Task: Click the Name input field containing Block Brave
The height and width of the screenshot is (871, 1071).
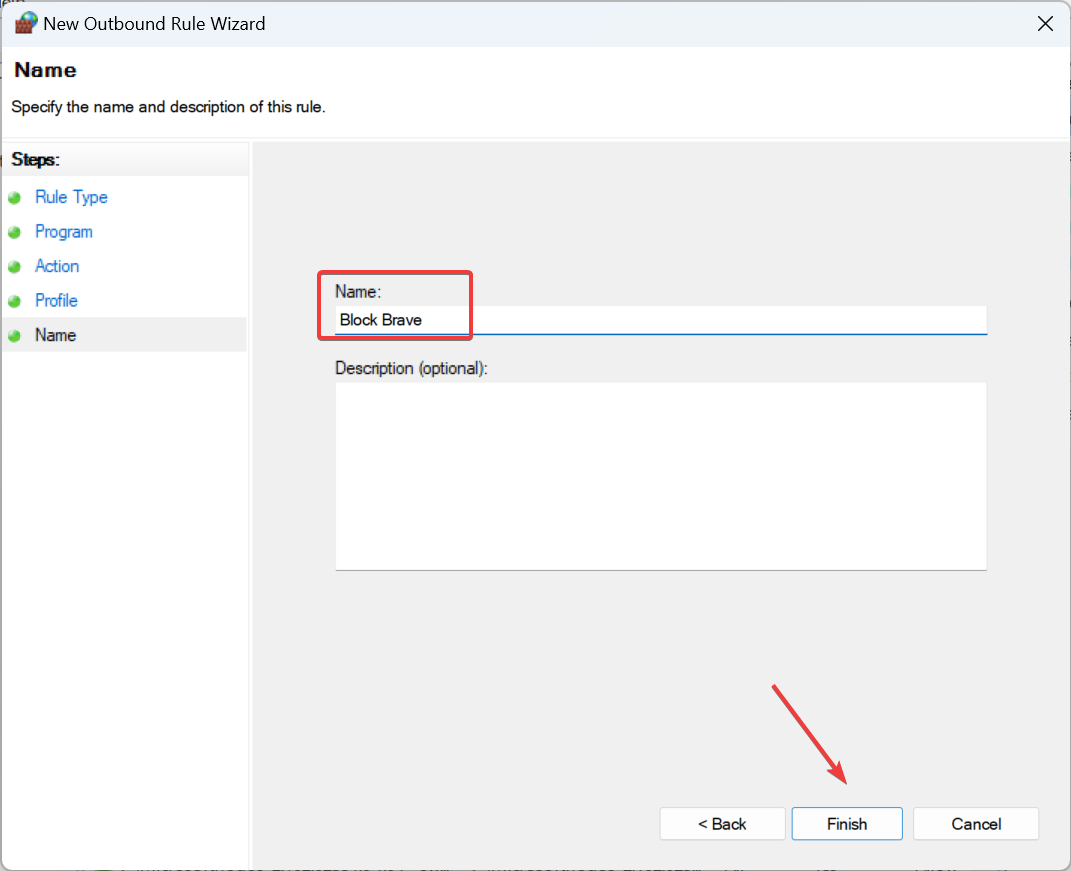Action: 660,320
